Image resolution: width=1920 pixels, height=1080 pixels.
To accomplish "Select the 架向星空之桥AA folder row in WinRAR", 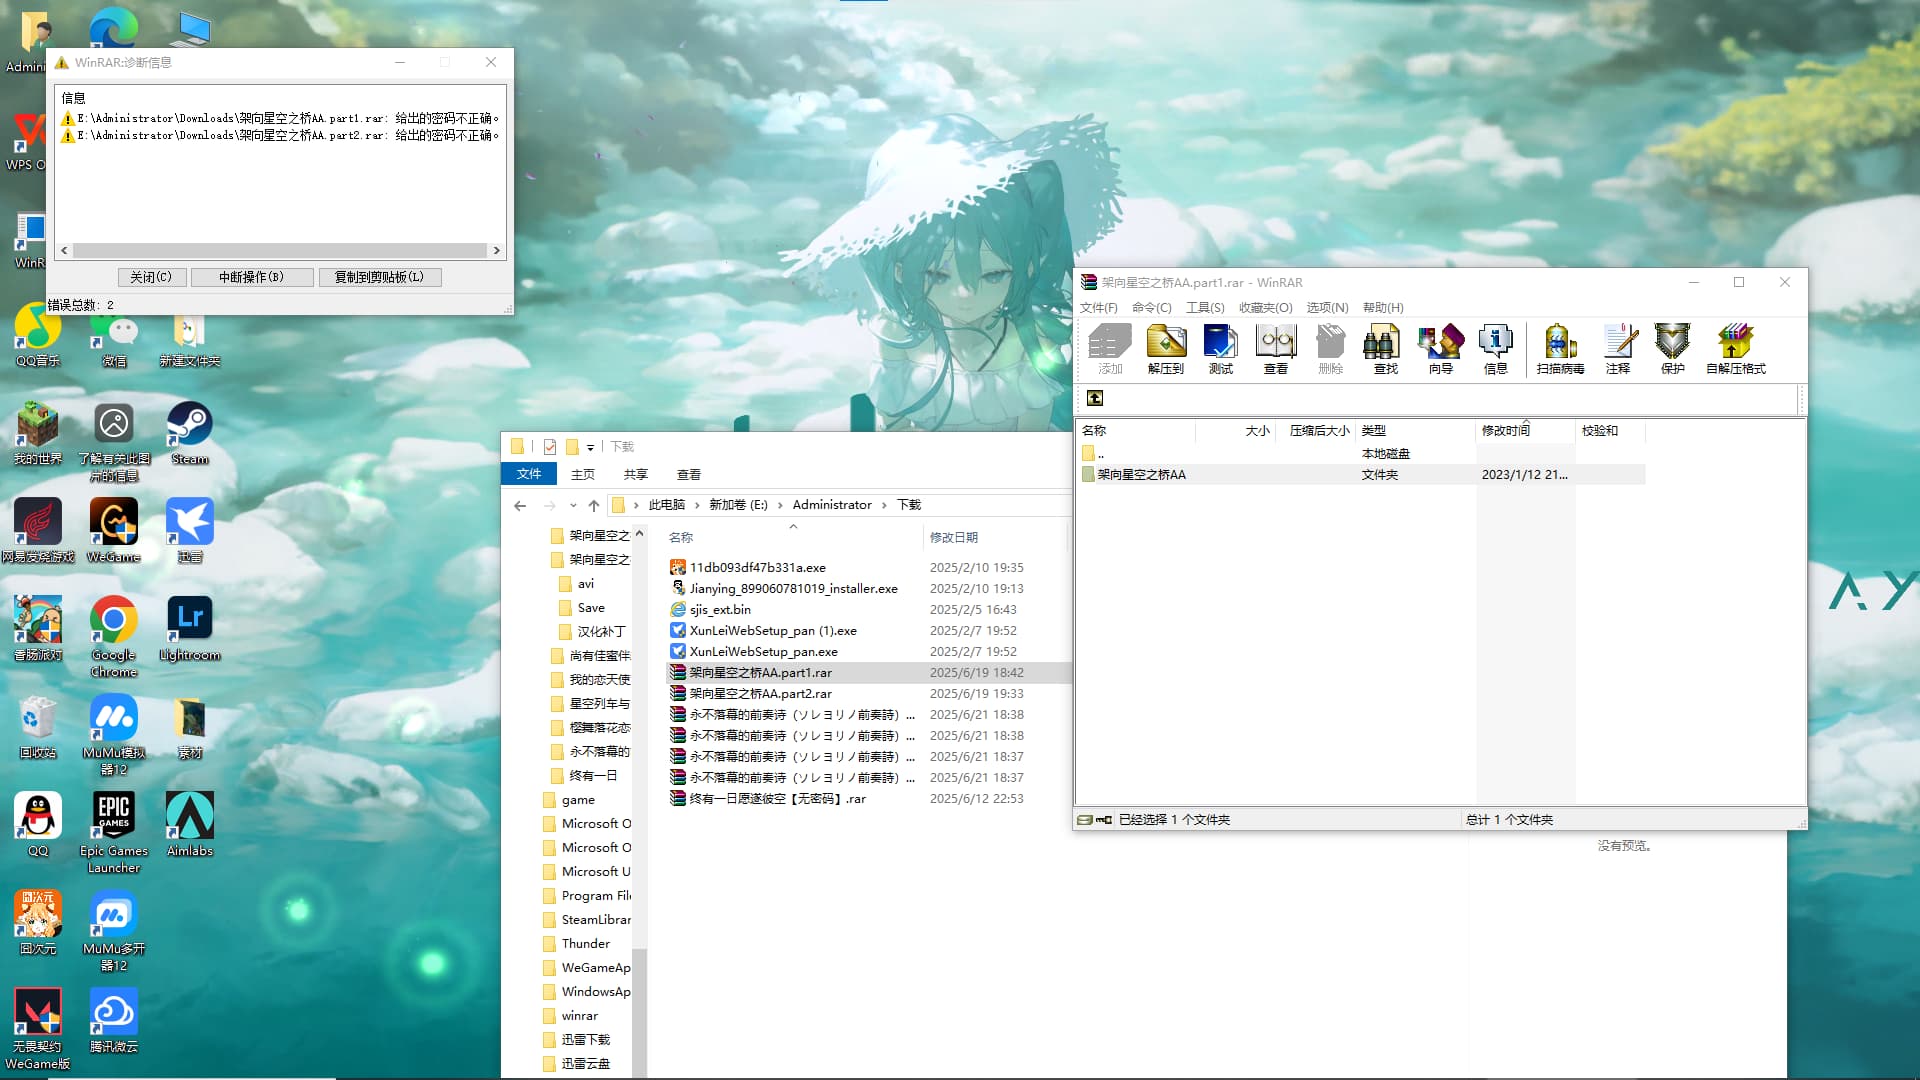I will [1360, 475].
